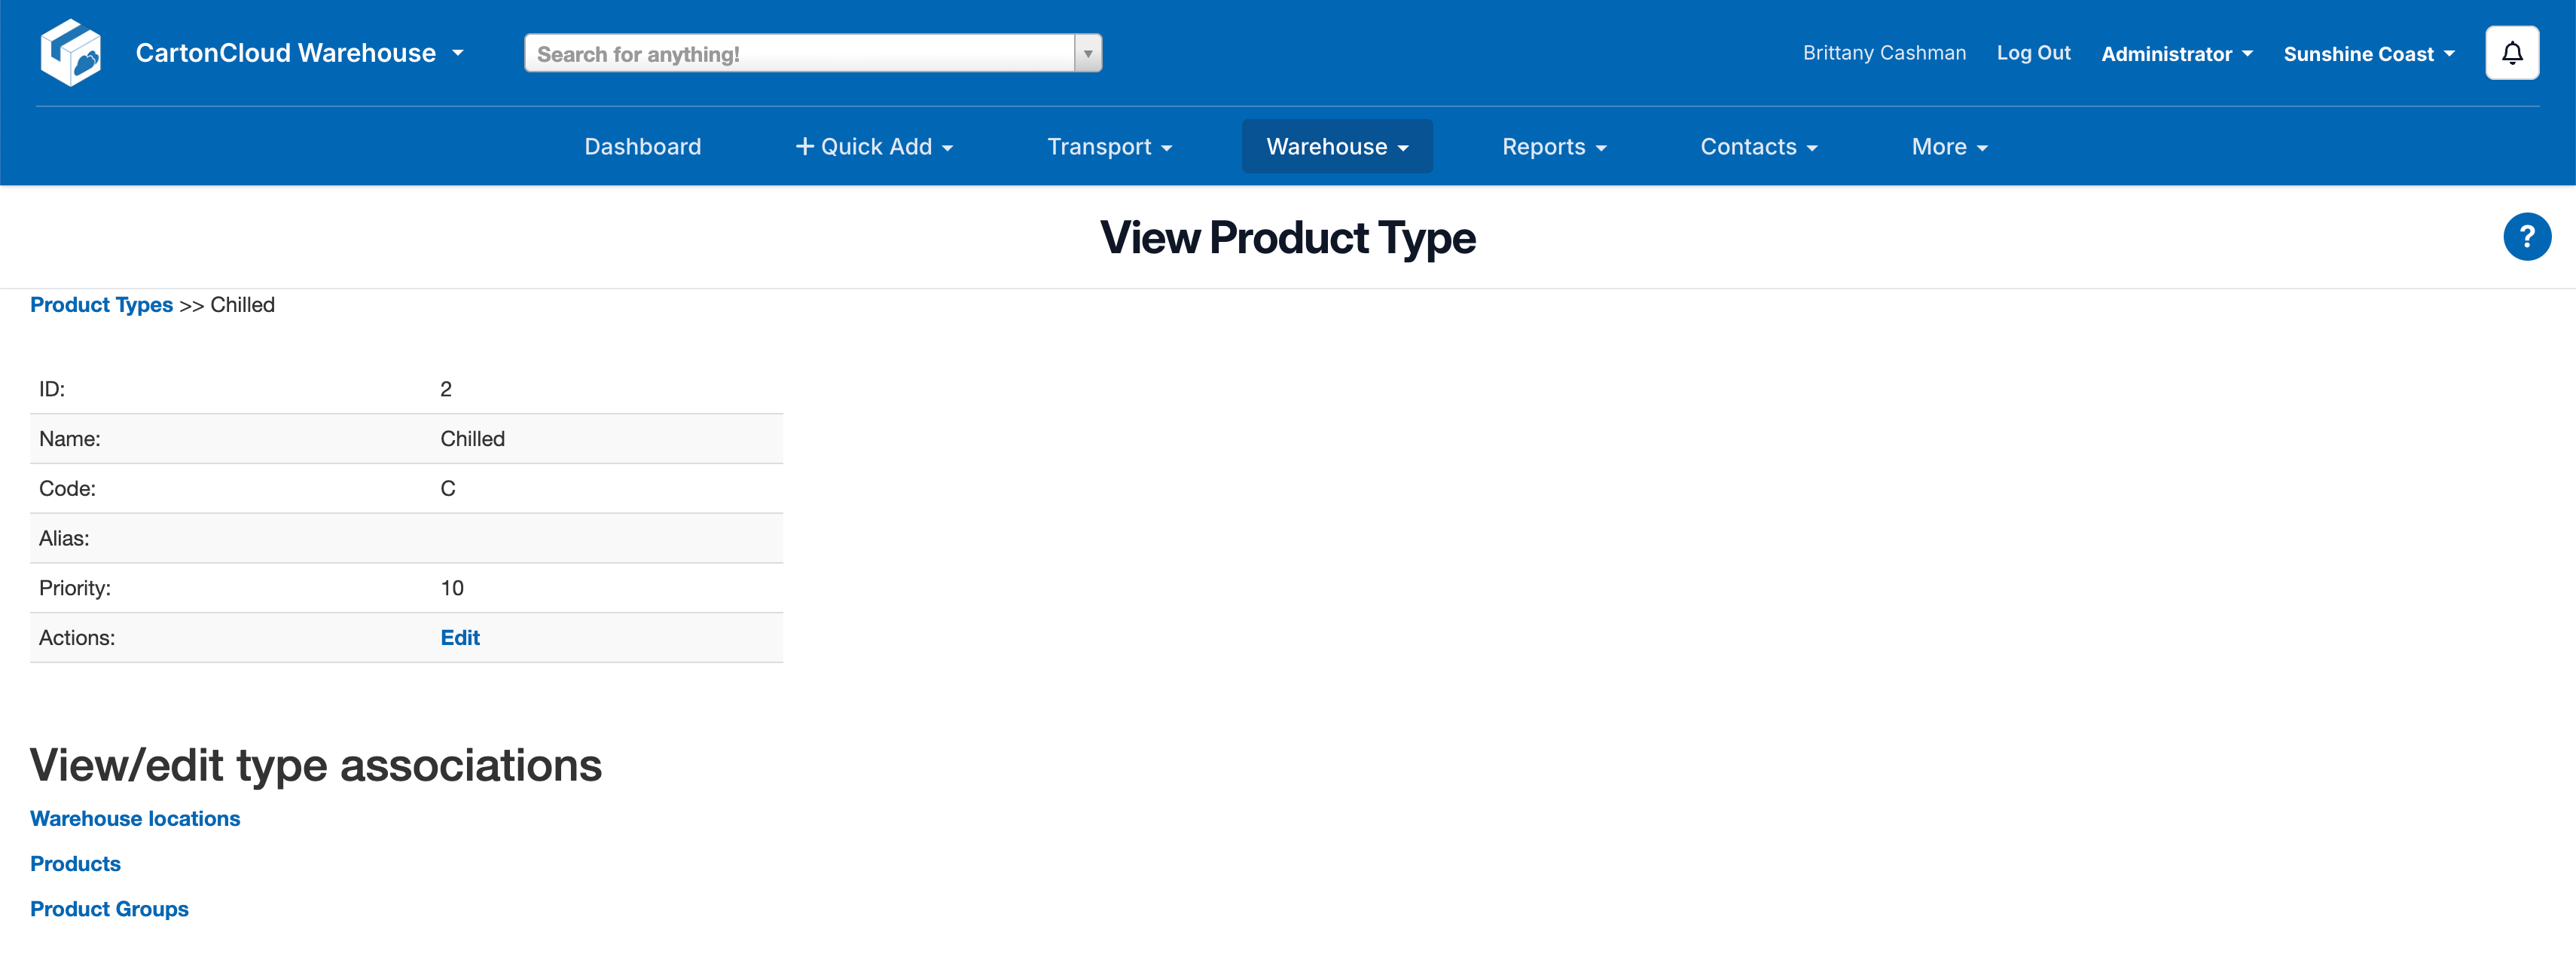Open the Quick Add menu
The image size is (2576, 960).
(874, 147)
